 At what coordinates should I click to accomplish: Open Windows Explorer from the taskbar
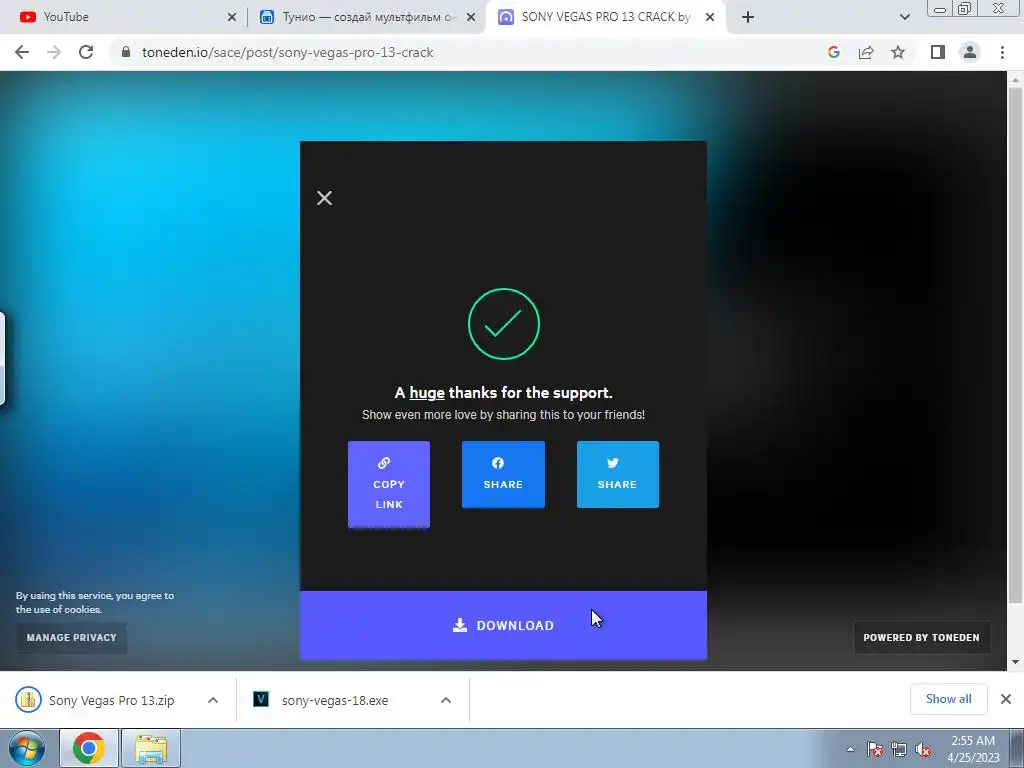tap(151, 748)
